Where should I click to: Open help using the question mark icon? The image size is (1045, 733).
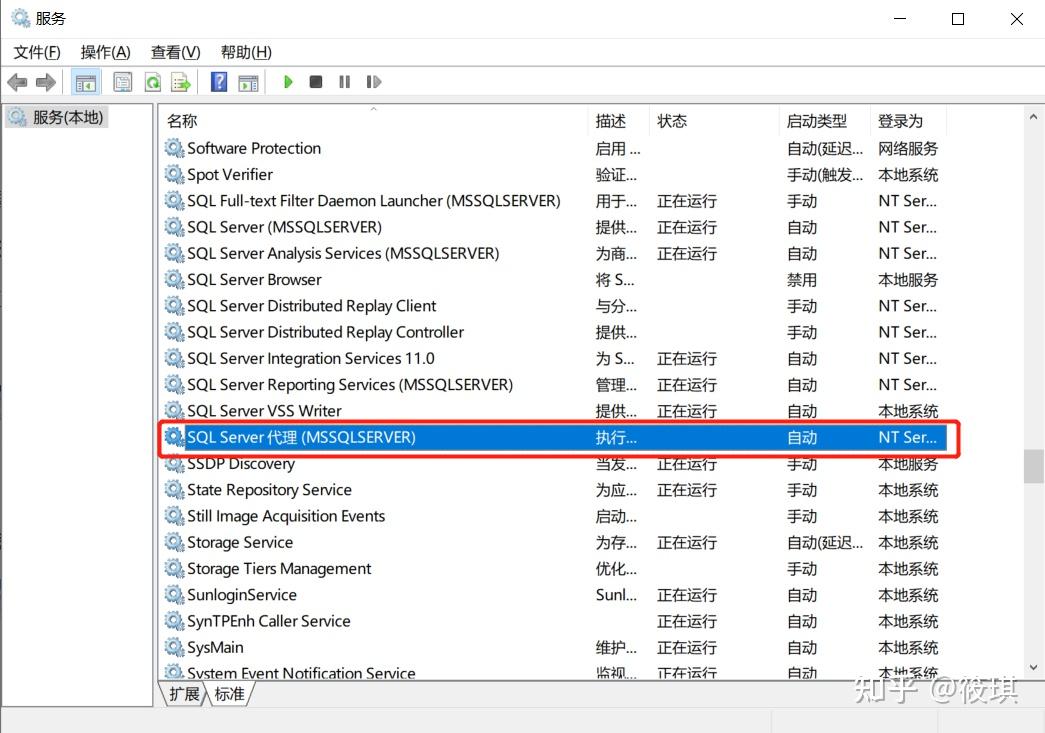(x=218, y=81)
